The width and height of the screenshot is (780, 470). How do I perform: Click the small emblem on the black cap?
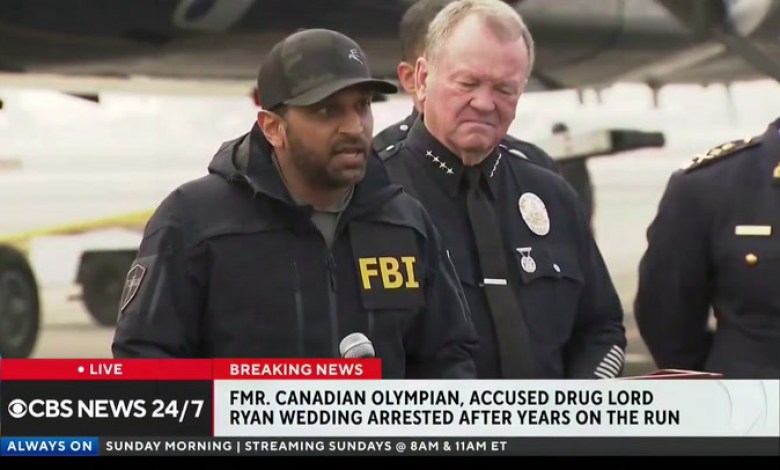coord(356,56)
